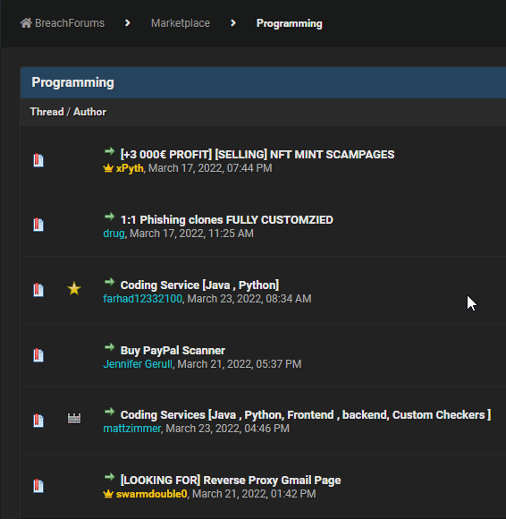Open the Coding Services Custom Checkers thread
The image size is (506, 520).
click(x=306, y=415)
